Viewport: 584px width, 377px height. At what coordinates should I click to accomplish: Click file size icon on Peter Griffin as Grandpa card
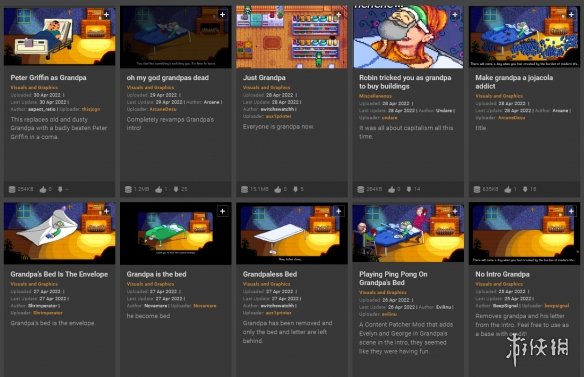[12, 189]
